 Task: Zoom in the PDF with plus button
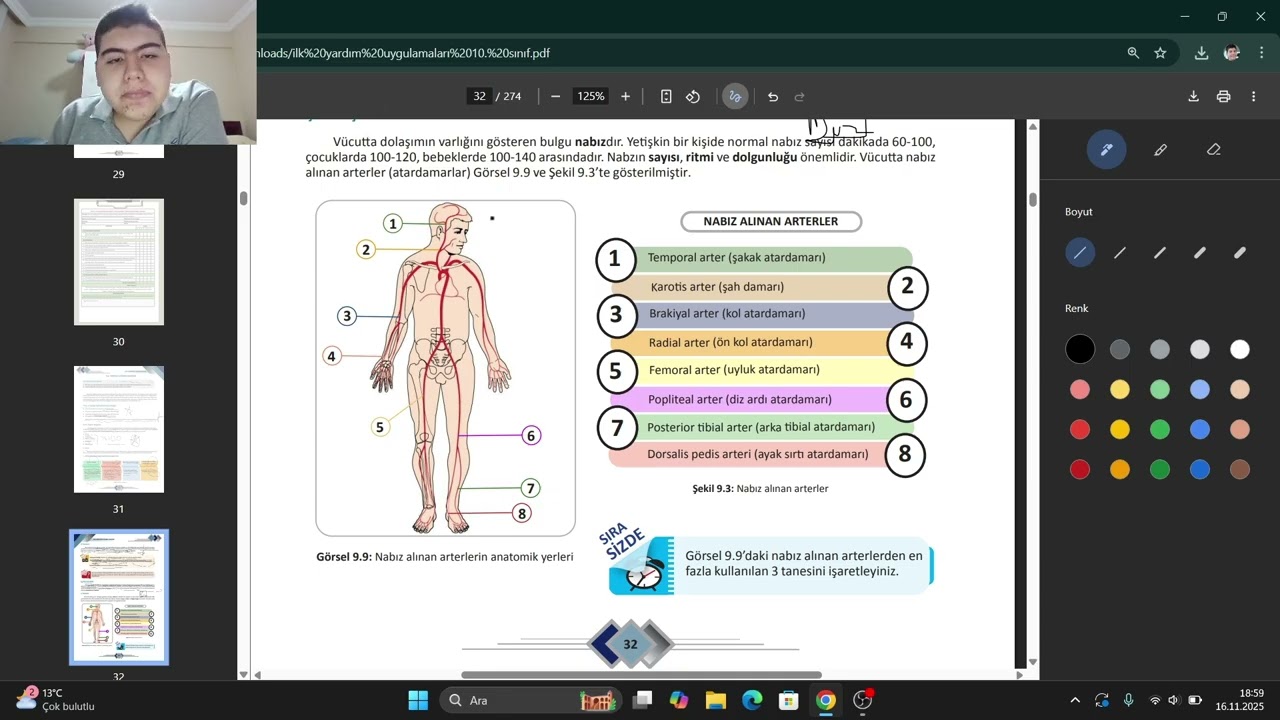point(625,96)
